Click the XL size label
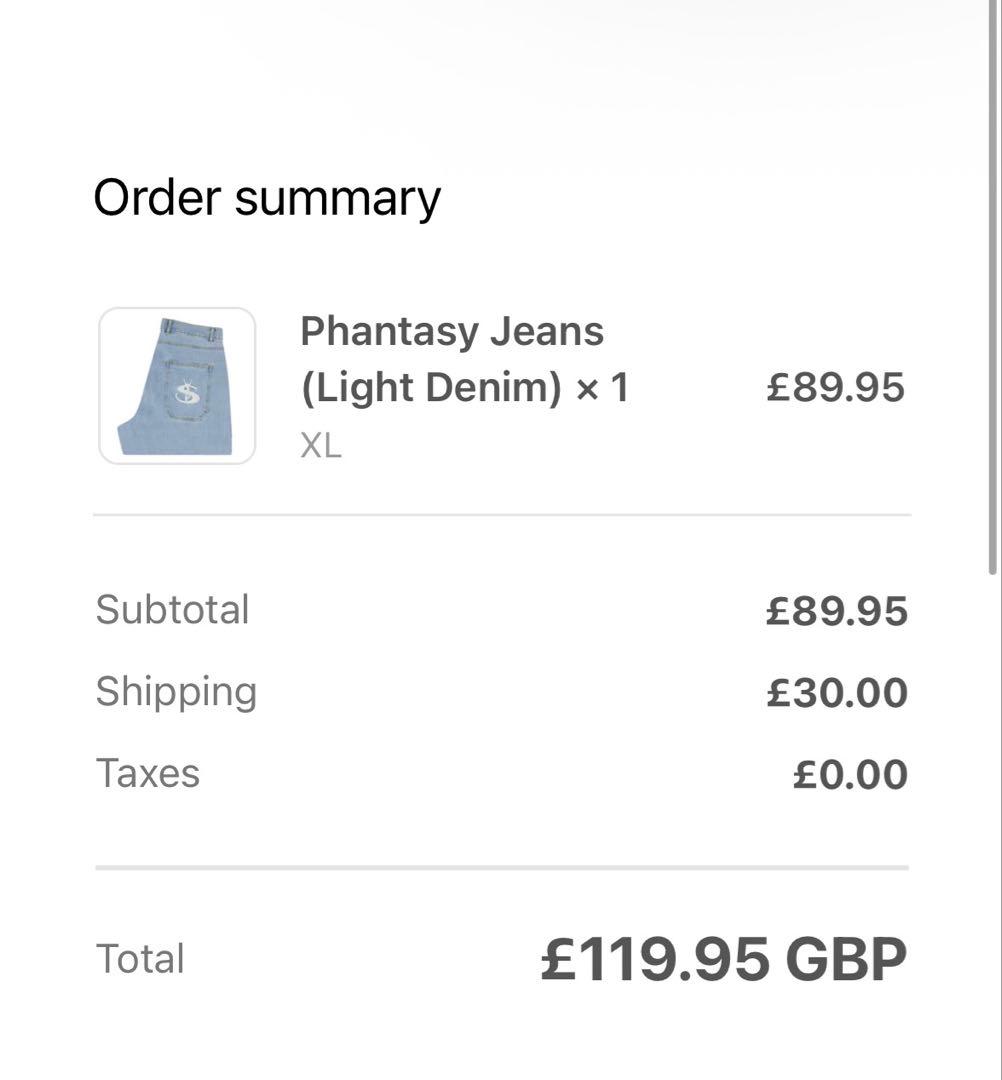 click(x=321, y=446)
